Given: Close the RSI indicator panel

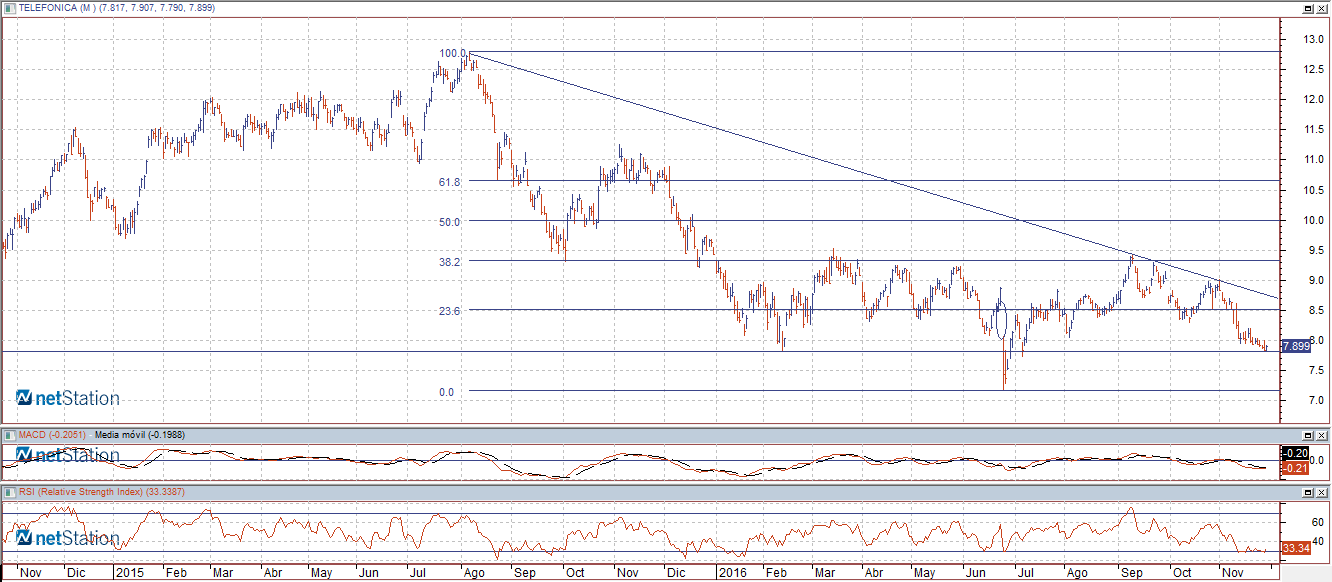Looking at the screenshot, I should tap(1322, 492).
